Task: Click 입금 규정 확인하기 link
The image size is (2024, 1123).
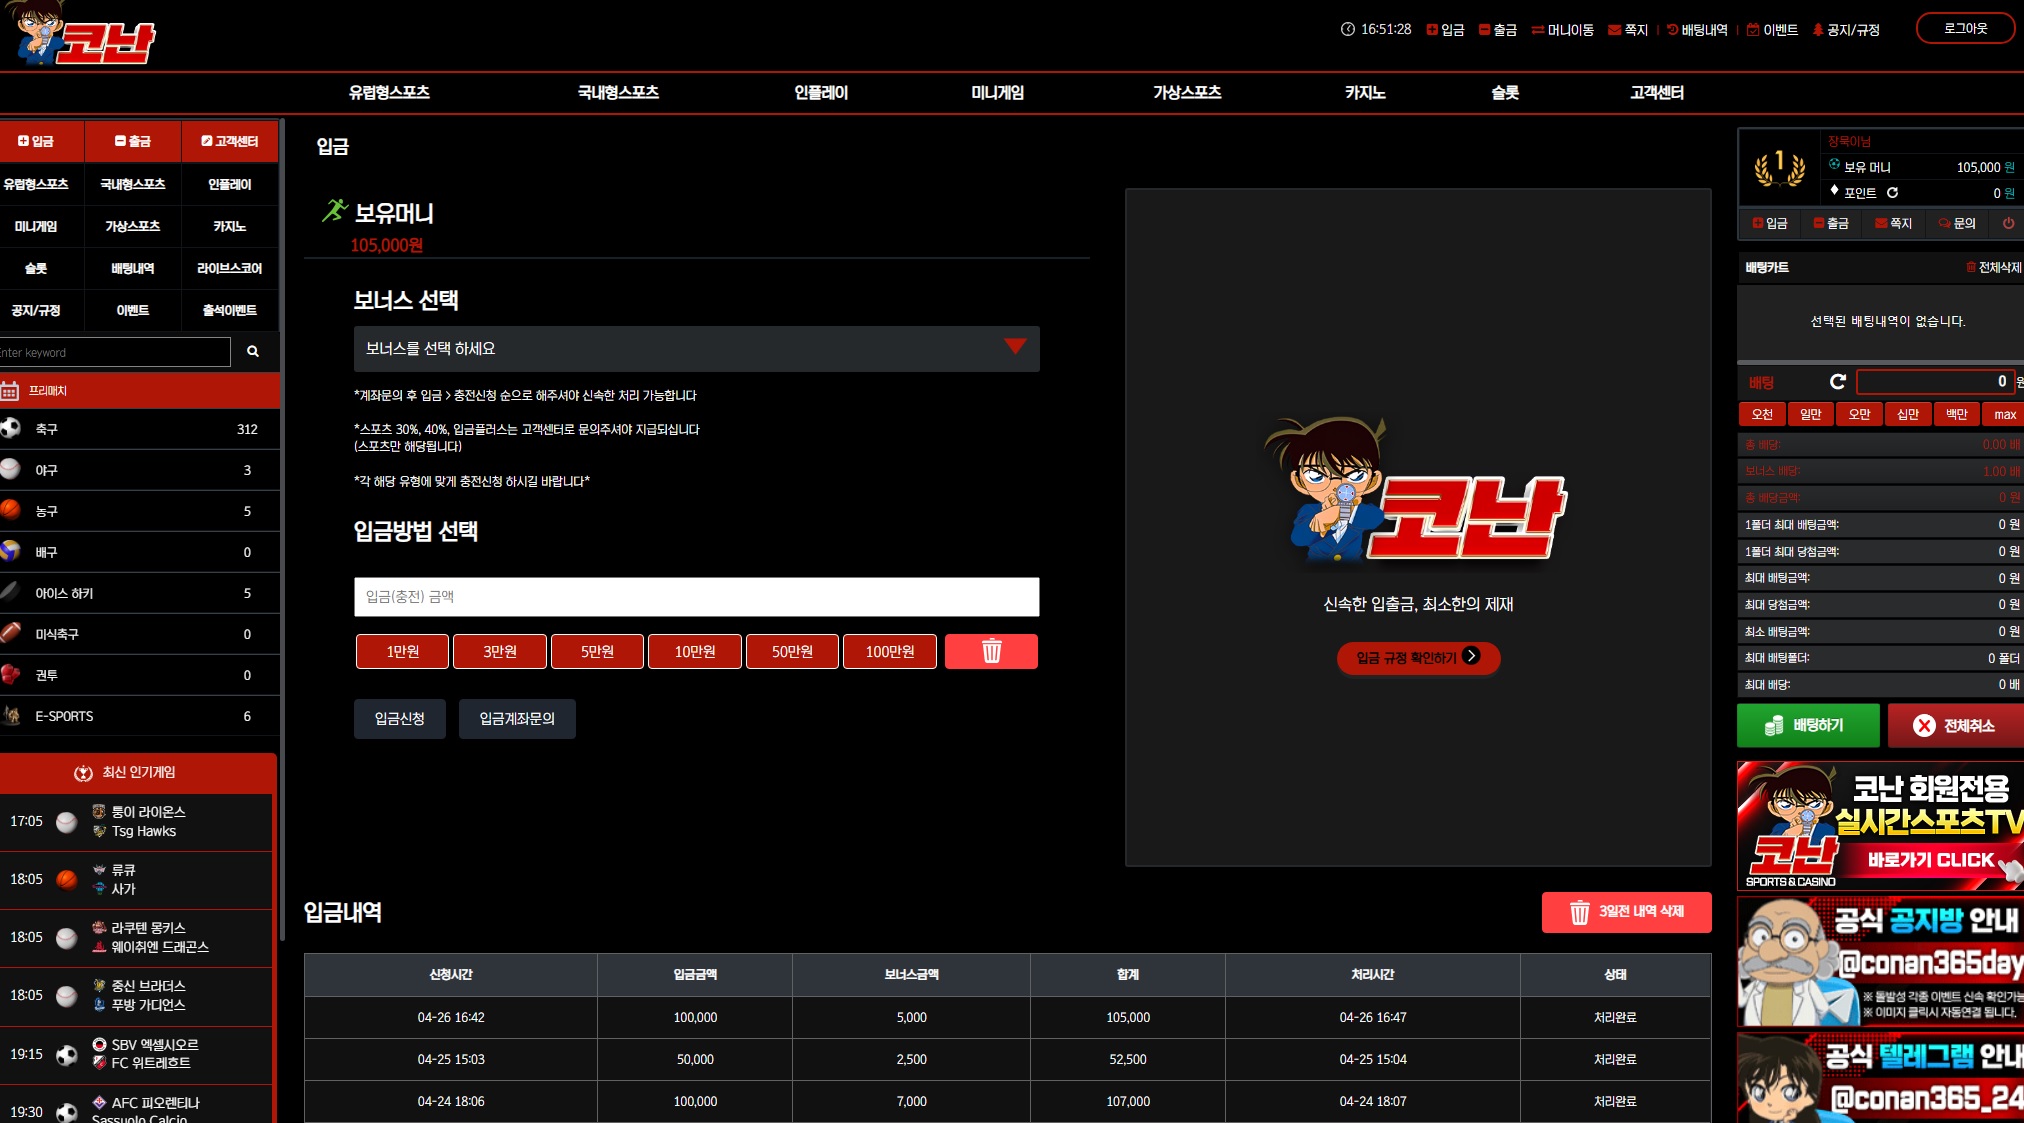Action: (1418, 658)
